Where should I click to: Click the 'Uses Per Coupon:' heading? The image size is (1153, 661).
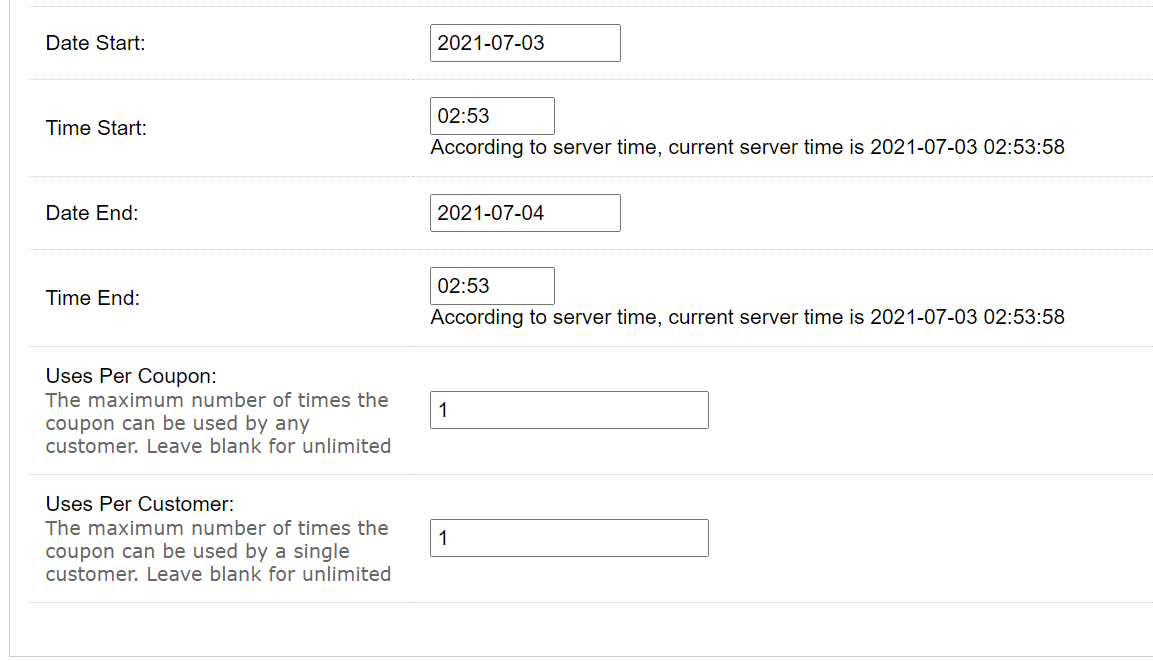(131, 376)
